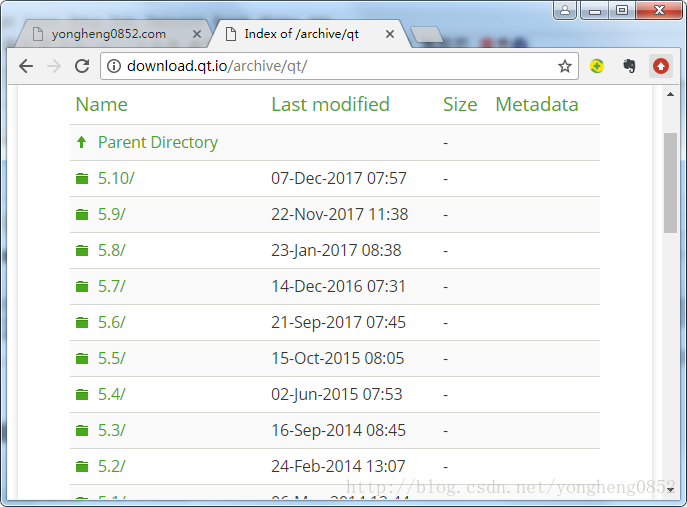687x507 pixels.
Task: Click the scrollbar down arrow
Action: [x=670, y=489]
